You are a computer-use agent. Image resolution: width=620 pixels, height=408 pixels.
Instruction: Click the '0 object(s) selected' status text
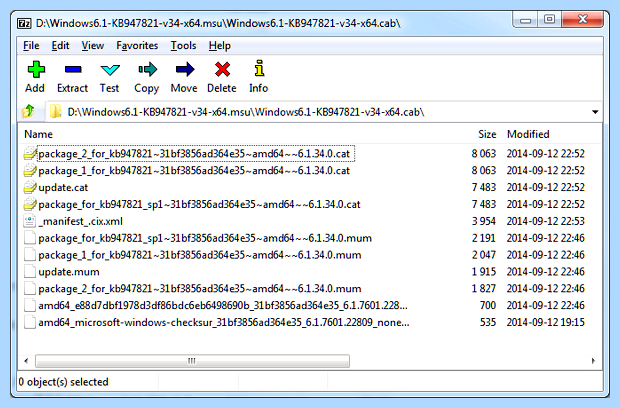[x=63, y=382]
